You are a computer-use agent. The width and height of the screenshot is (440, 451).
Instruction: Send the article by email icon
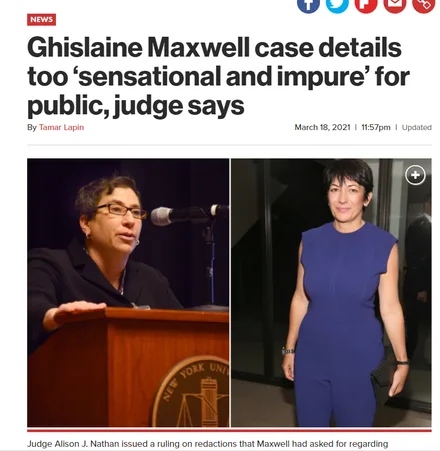[395, 5]
